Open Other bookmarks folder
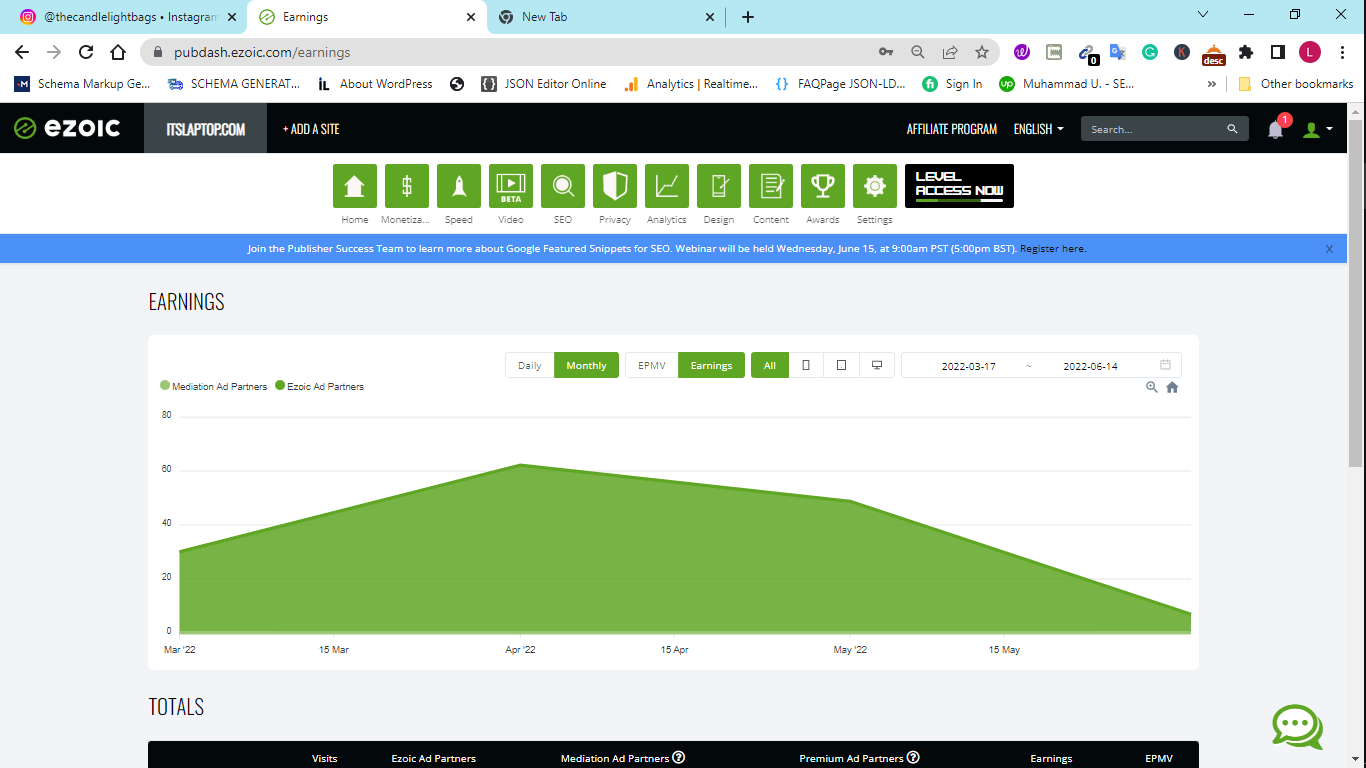This screenshot has height=768, width=1366. pos(1296,84)
